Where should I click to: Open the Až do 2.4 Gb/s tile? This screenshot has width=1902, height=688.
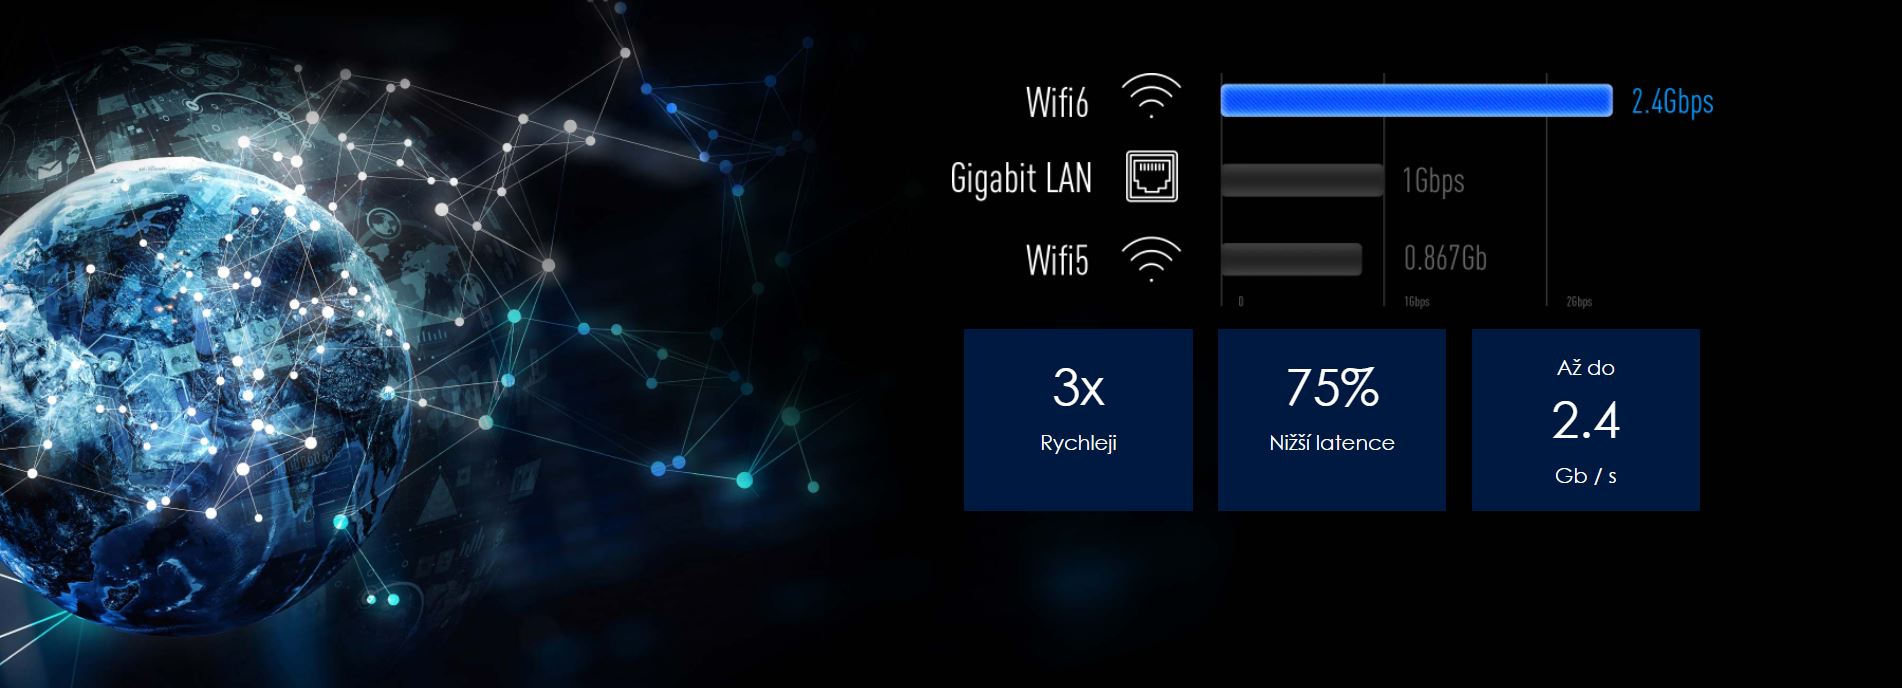[x=1586, y=420]
